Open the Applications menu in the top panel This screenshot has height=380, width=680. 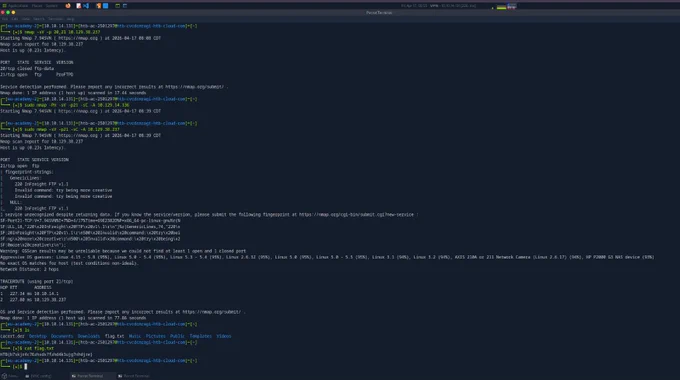pos(16,6)
